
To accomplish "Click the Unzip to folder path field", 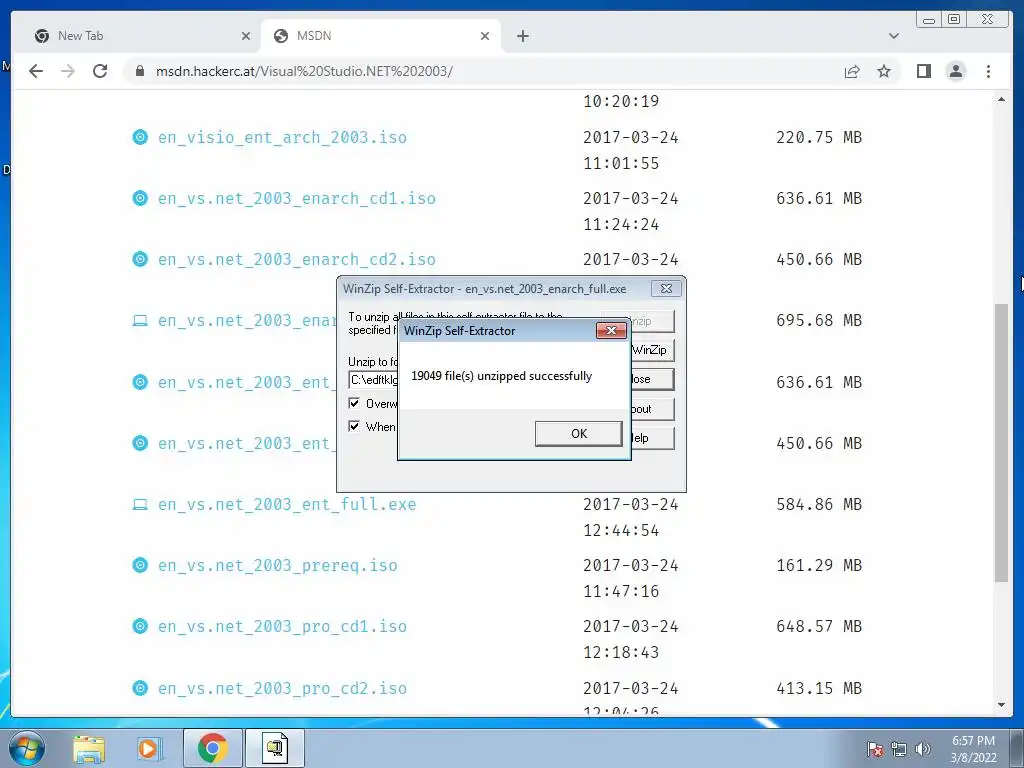I will pyautogui.click(x=374, y=379).
